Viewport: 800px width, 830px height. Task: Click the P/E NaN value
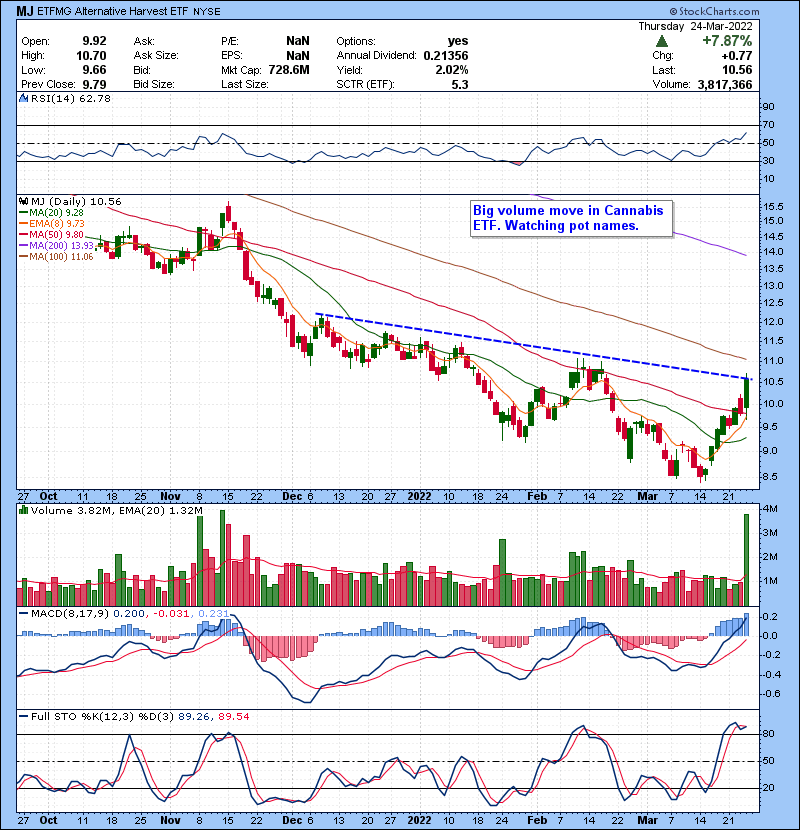click(298, 41)
